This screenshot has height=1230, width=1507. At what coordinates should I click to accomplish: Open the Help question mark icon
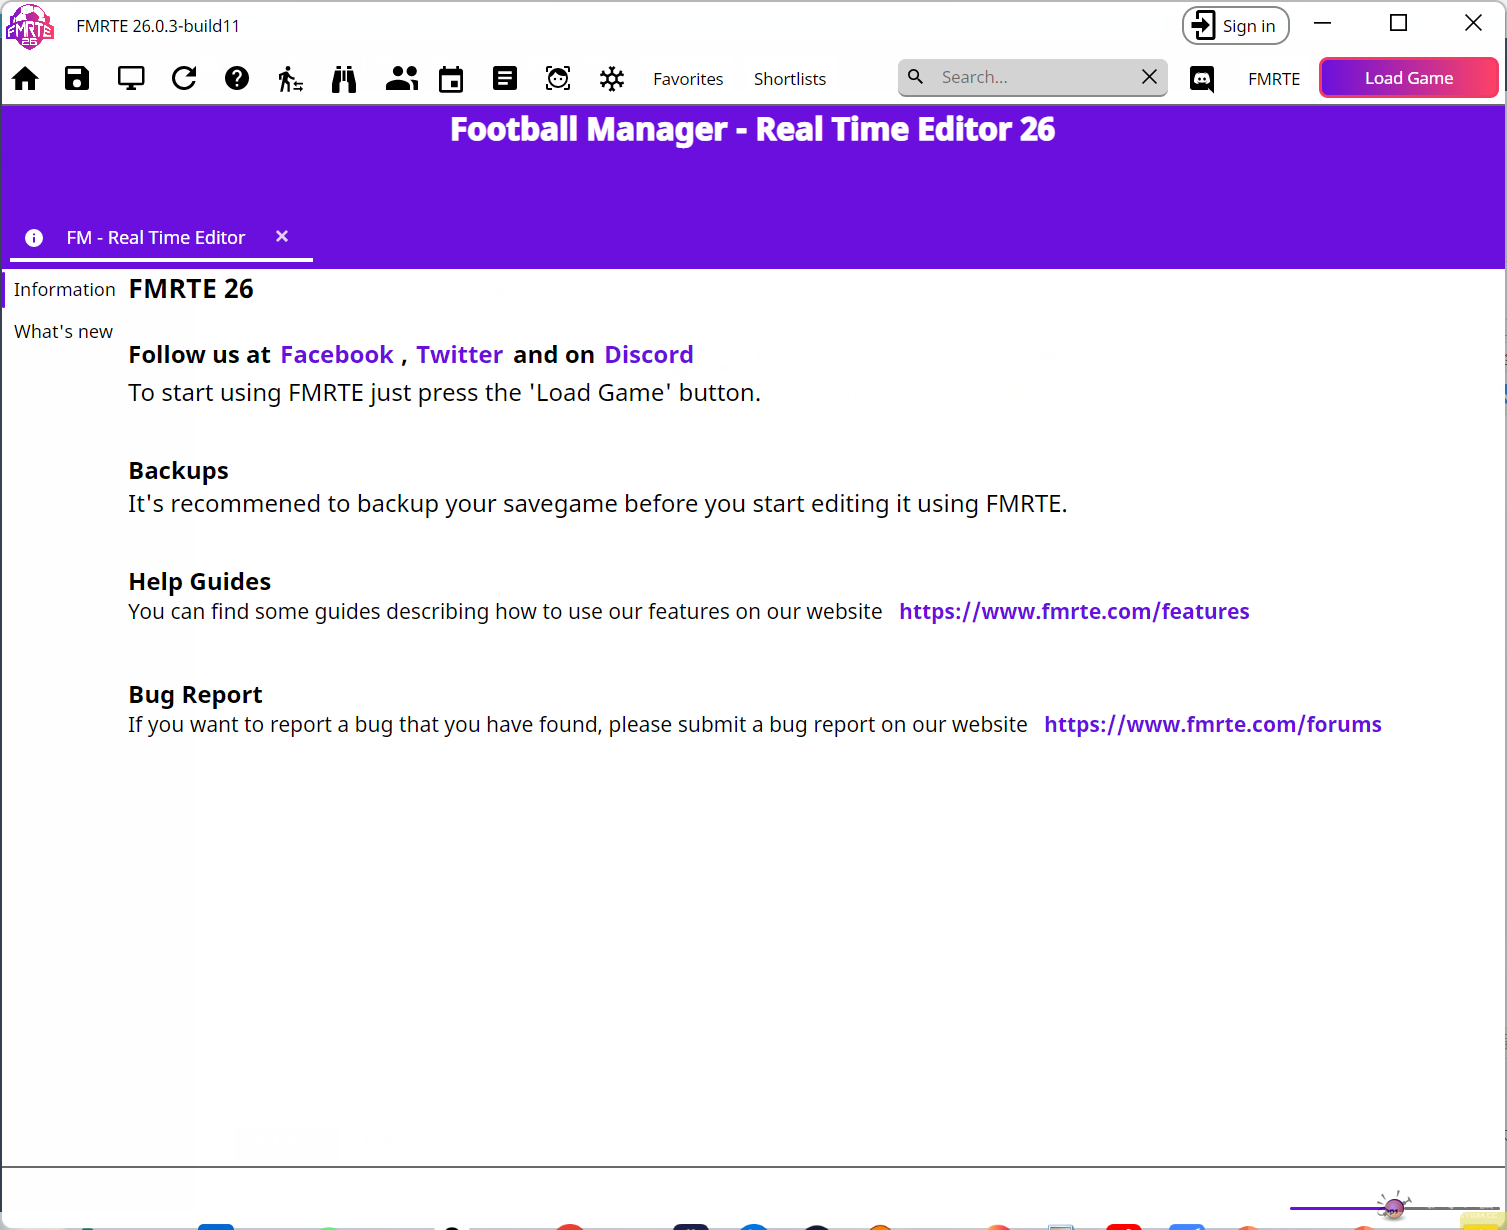coord(237,79)
